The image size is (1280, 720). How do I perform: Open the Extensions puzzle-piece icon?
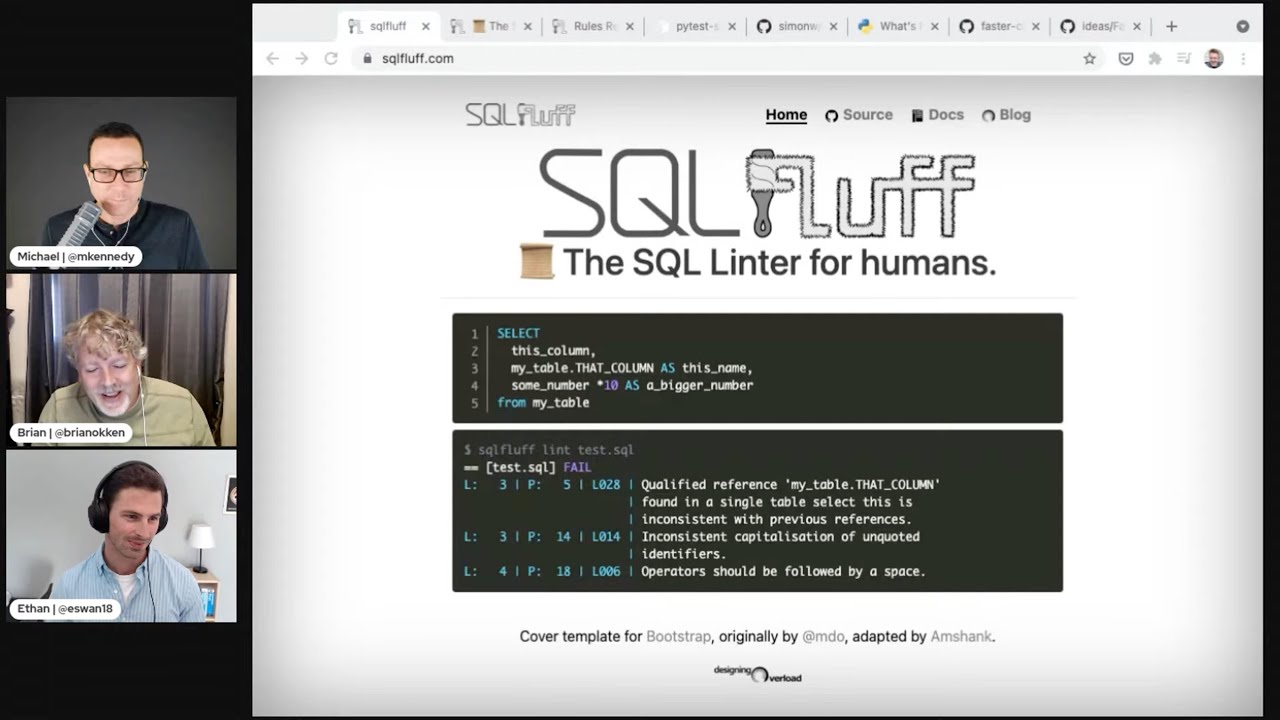click(1155, 58)
